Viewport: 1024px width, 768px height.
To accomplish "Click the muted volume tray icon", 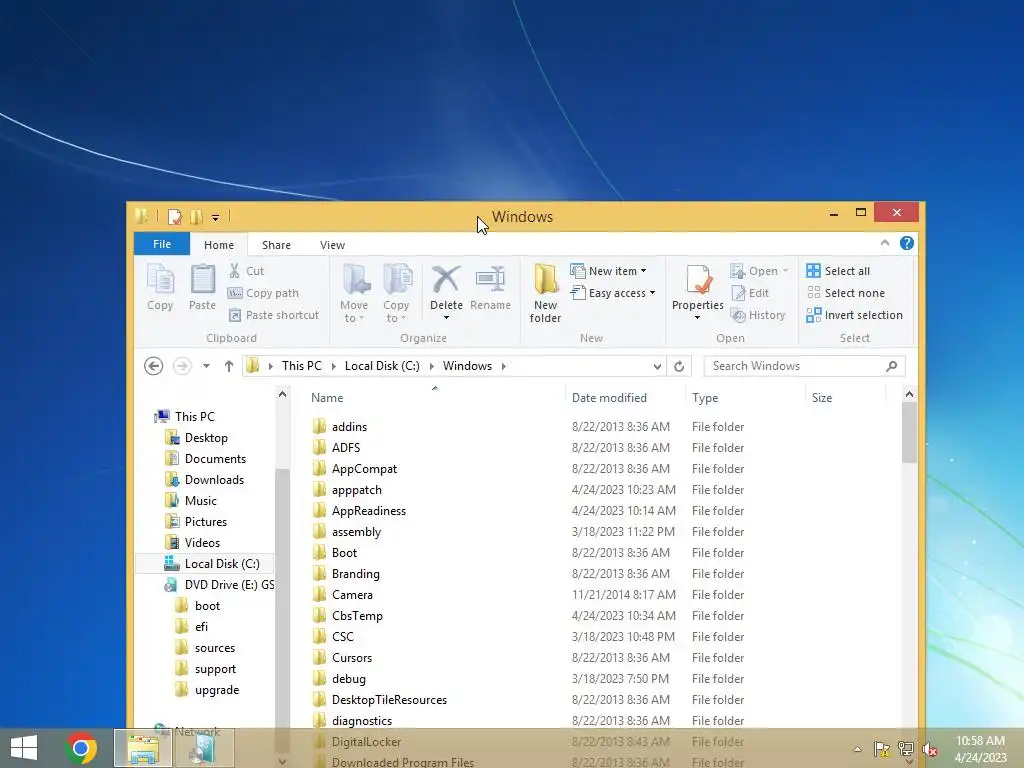I will pos(930,750).
